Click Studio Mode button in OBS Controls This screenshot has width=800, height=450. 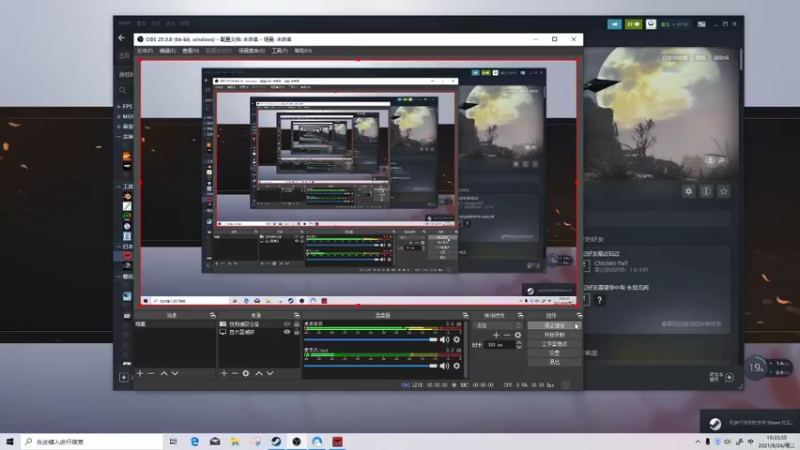coord(554,344)
